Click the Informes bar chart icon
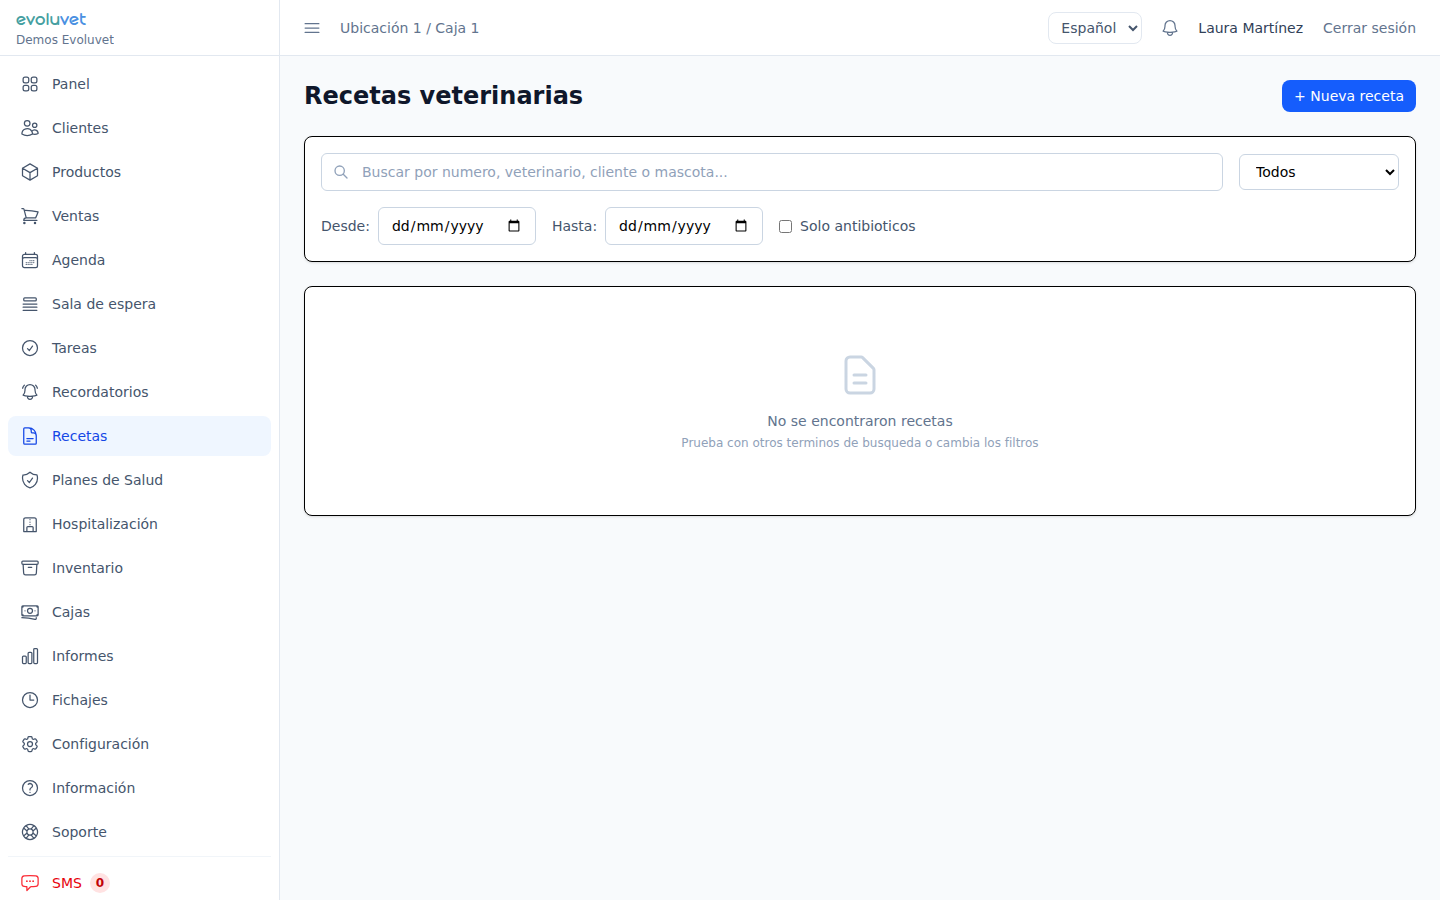The height and width of the screenshot is (900, 1440). [28, 656]
